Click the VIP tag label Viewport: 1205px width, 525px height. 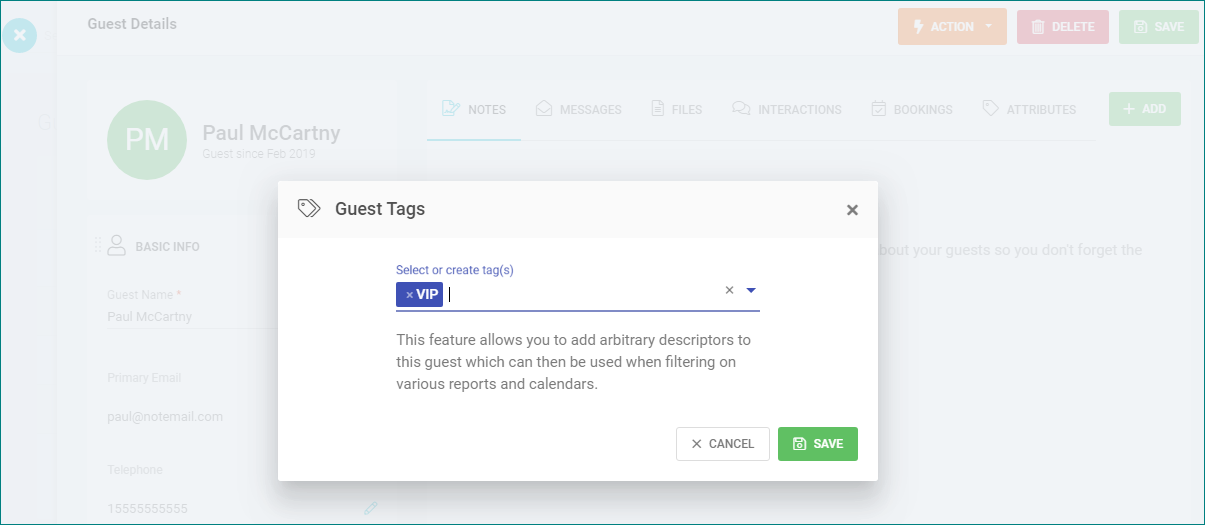tap(427, 295)
